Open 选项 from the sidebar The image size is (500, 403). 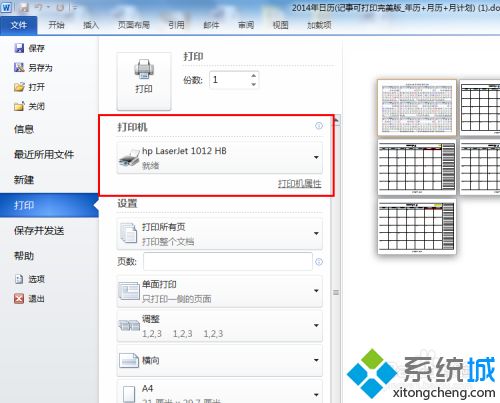(x=29, y=279)
